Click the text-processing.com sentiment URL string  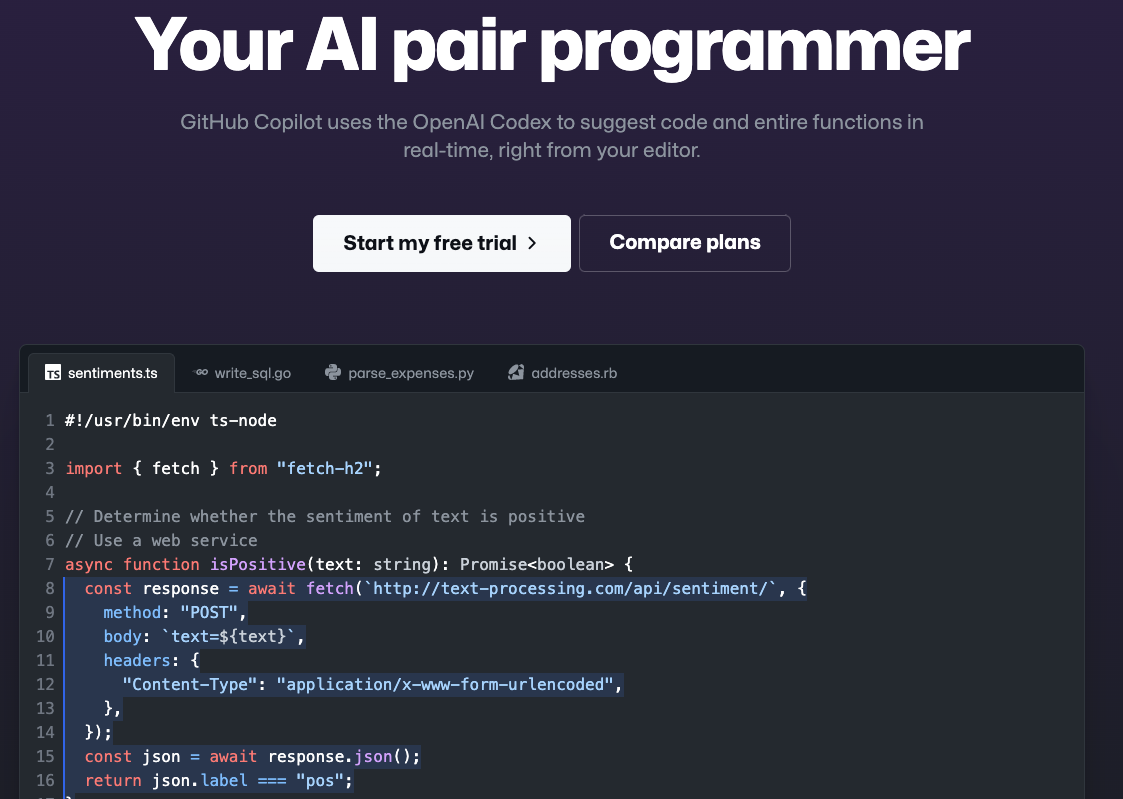571,589
